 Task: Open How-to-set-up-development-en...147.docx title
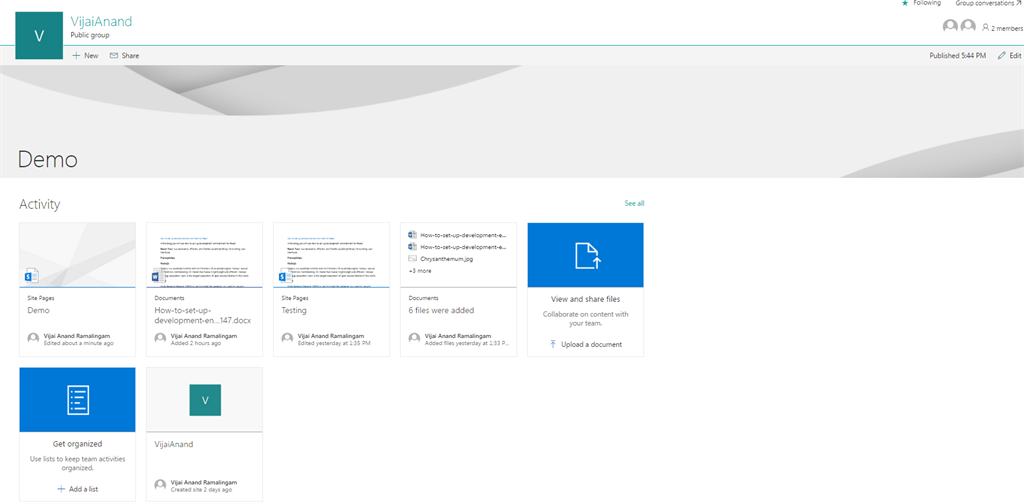(202, 315)
